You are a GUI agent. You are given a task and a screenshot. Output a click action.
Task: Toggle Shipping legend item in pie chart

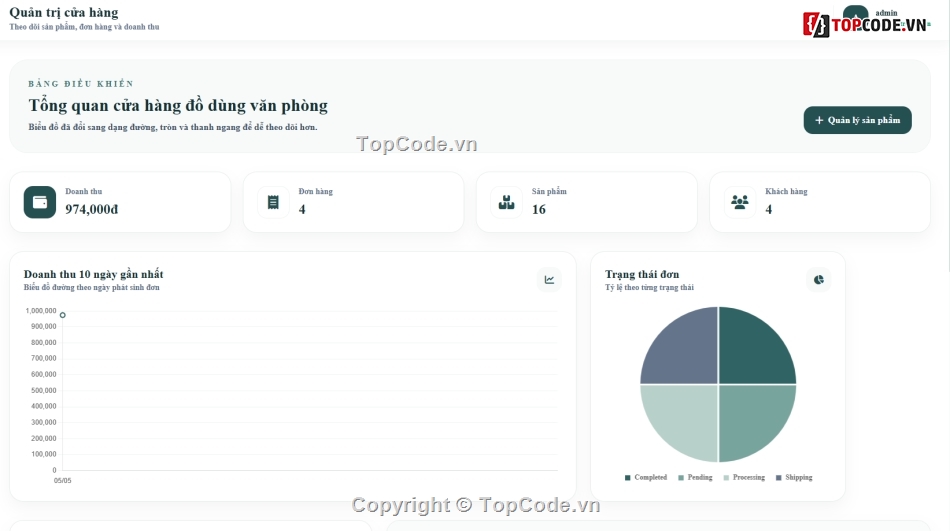794,478
